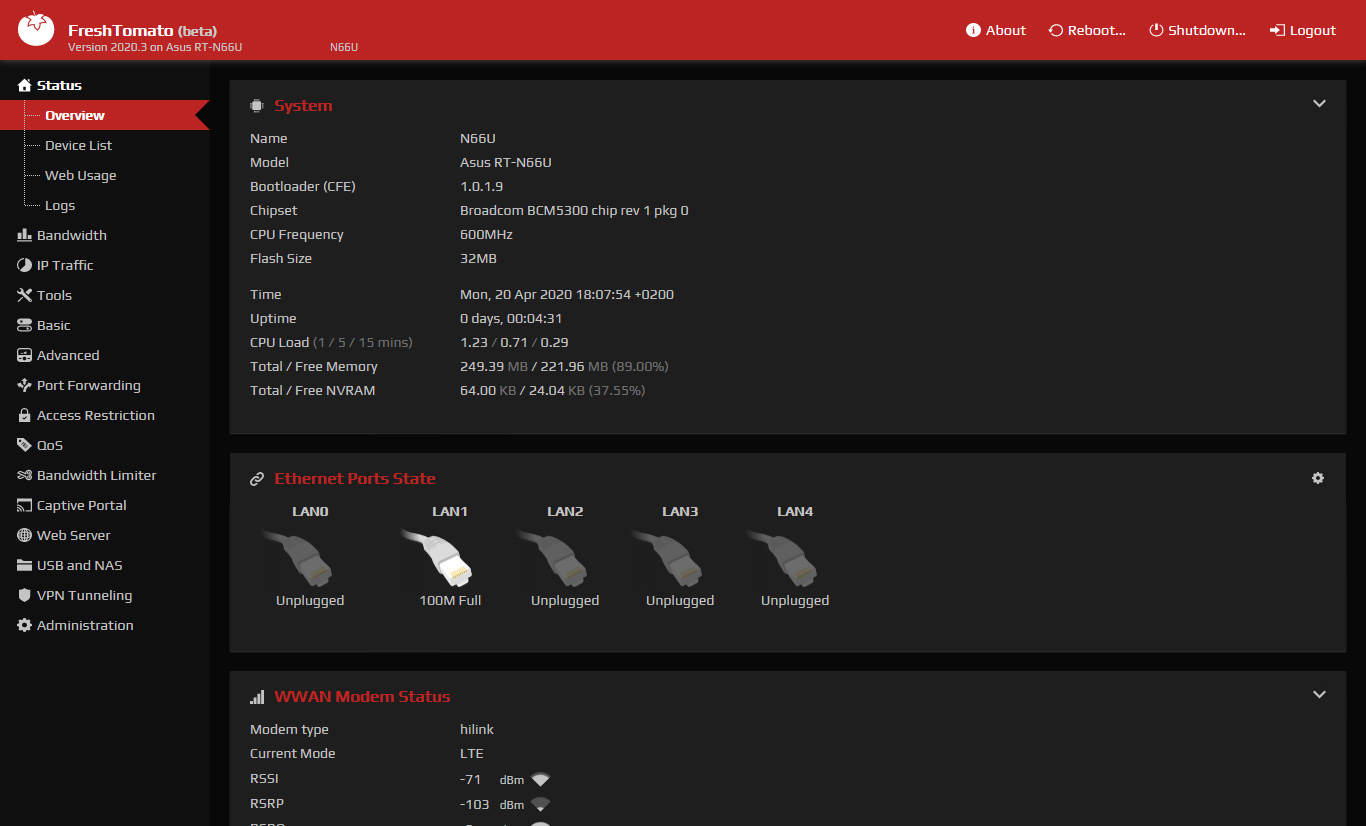Click Shutdown in the header
Screen dimensions: 1366x826
tap(1197, 30)
